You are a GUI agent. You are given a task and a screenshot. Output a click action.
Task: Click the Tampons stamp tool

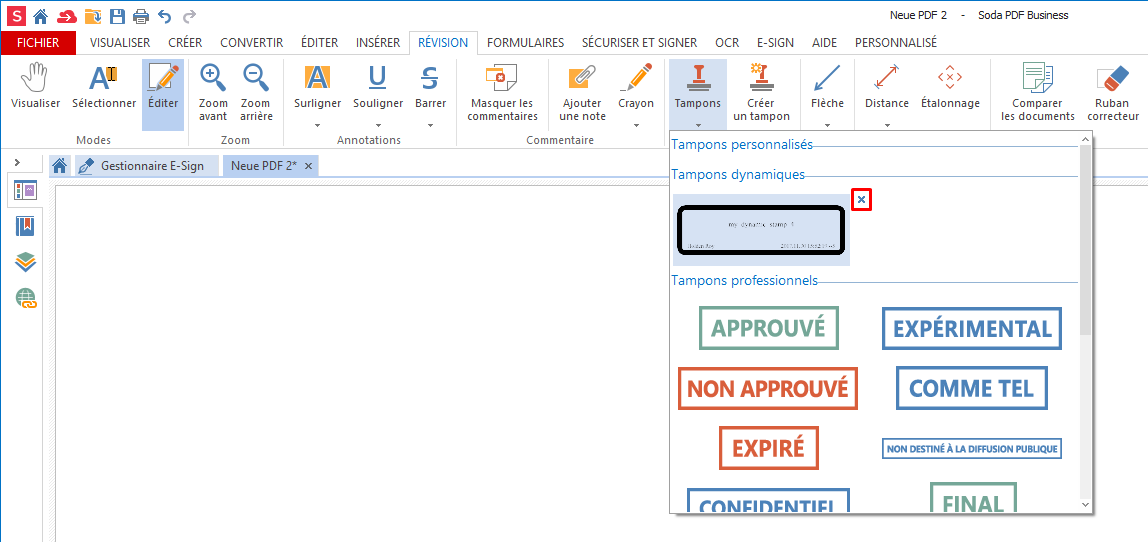(x=698, y=88)
